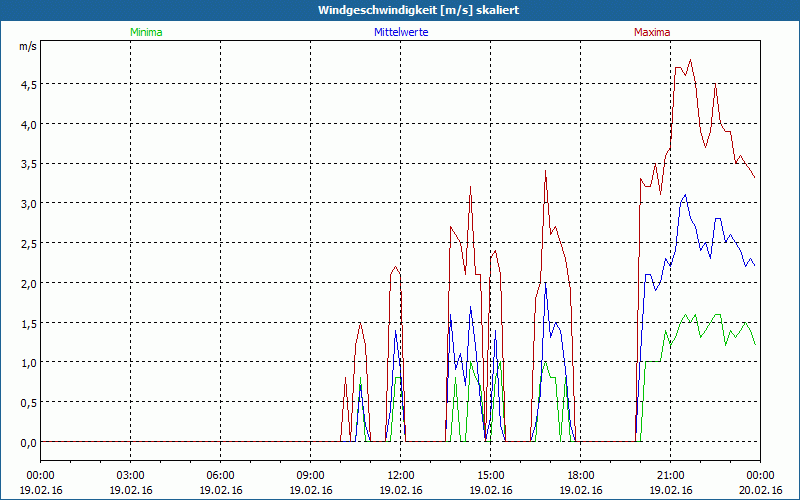Click the 1,0 y-axis value

29,363
